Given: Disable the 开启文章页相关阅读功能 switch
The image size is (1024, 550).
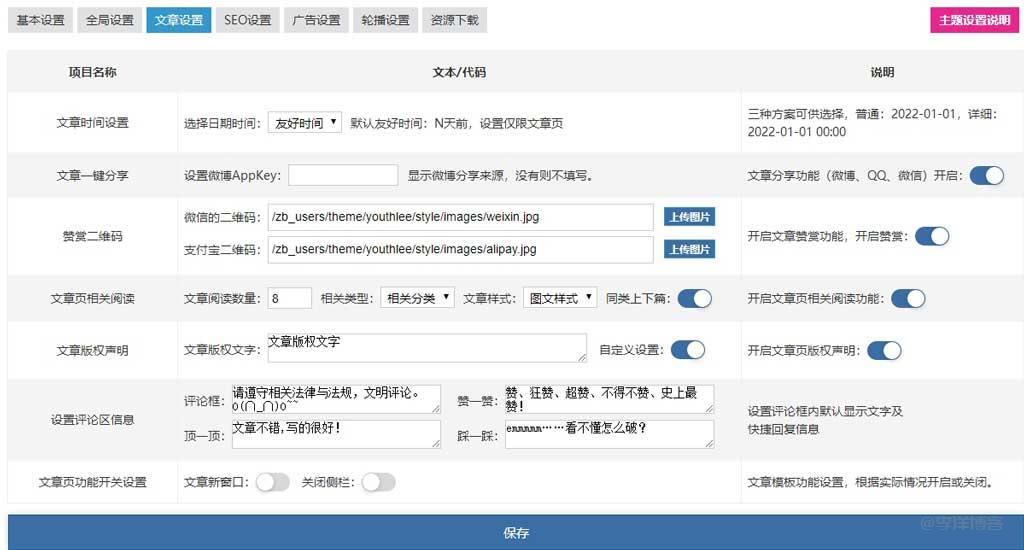Looking at the screenshot, I should click(908, 298).
